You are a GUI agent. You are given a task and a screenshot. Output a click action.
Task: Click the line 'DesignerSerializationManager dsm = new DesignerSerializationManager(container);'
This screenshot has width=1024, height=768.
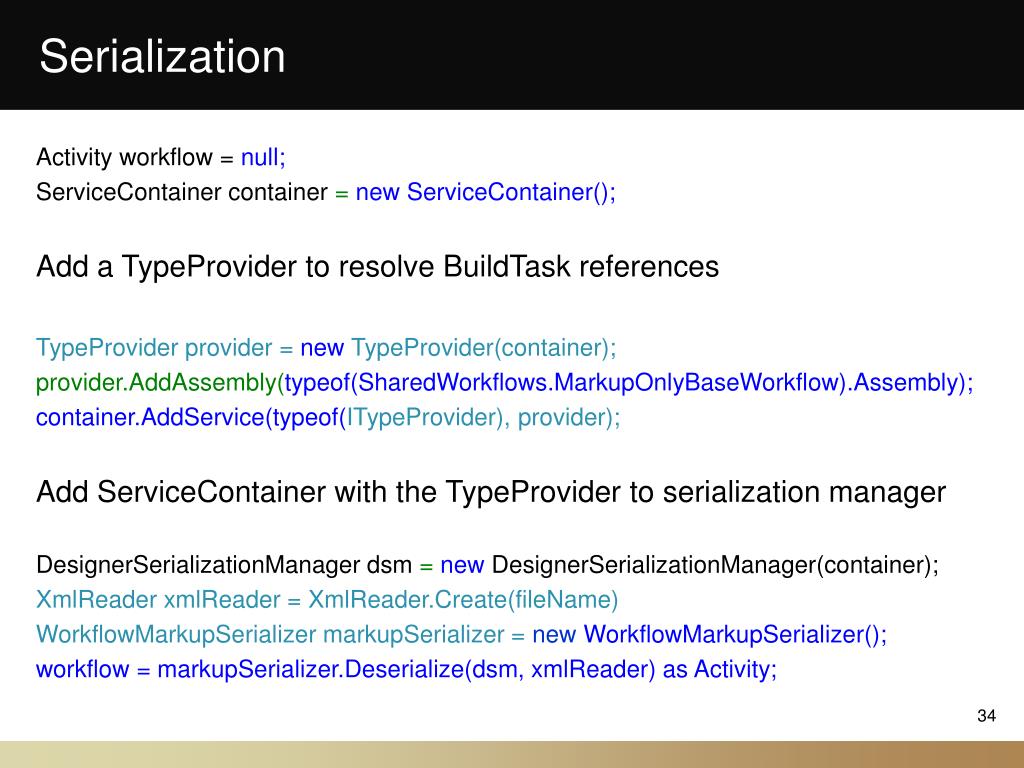pyautogui.click(x=487, y=565)
